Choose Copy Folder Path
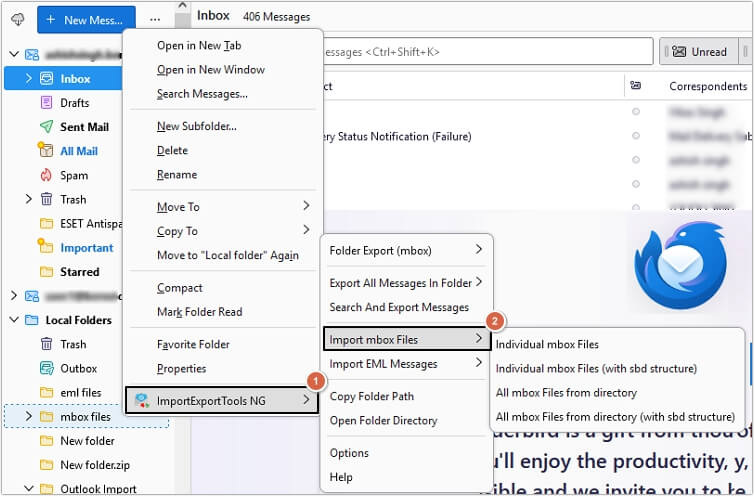 (x=406, y=396)
